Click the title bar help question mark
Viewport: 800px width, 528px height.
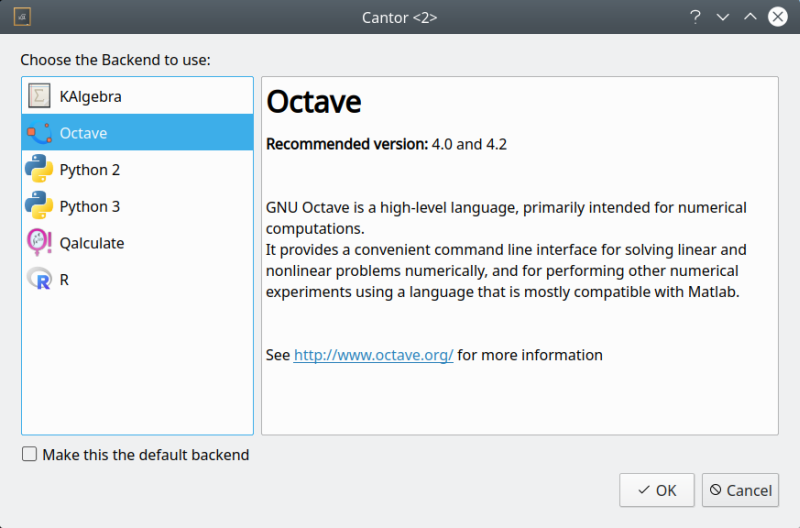coord(695,17)
